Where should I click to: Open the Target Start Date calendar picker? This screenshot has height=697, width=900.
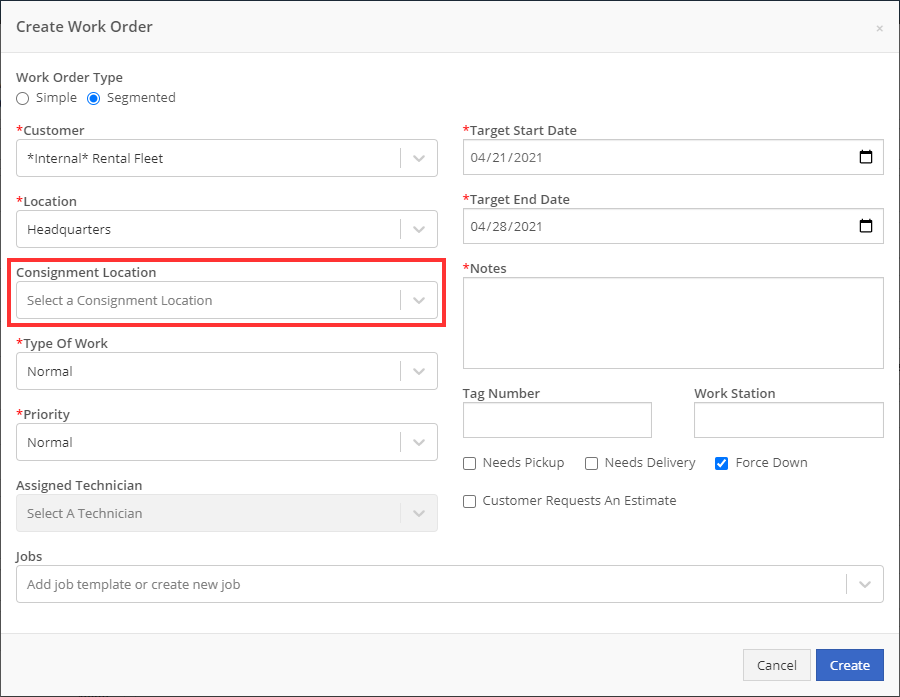coord(866,157)
